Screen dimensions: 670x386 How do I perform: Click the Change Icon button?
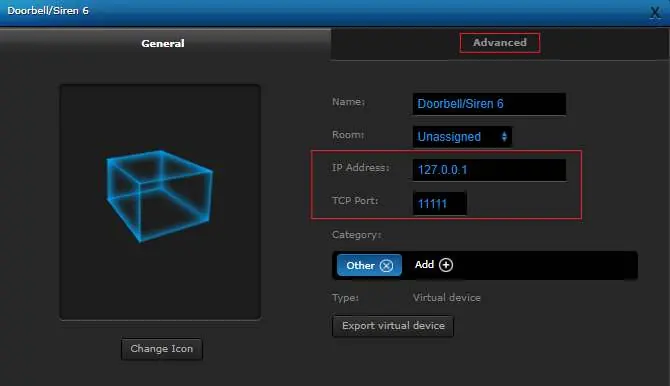click(162, 349)
